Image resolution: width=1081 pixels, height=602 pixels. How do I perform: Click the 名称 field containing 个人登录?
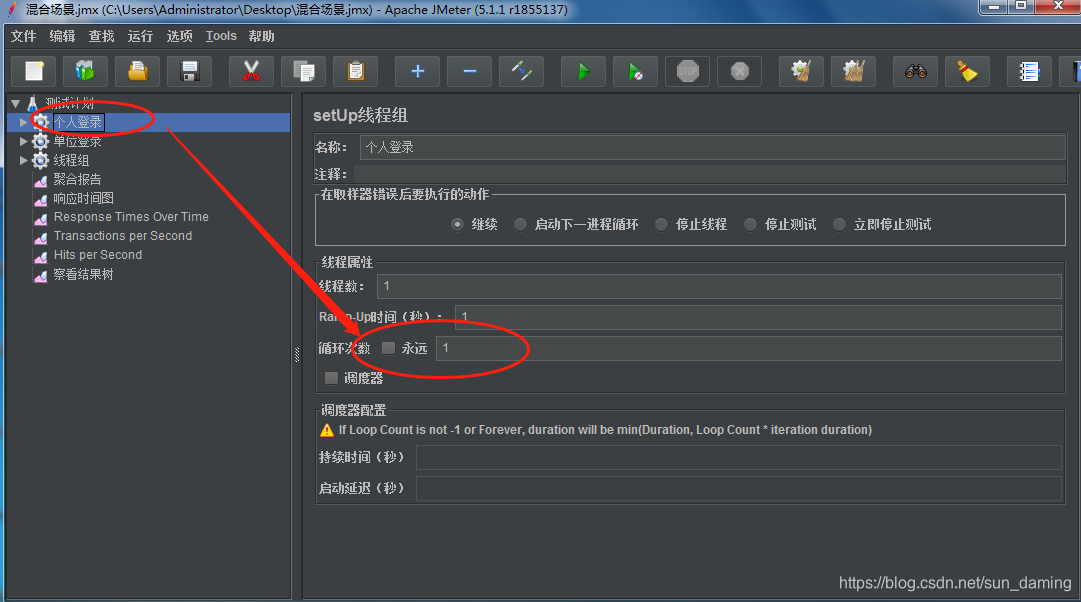pyautogui.click(x=713, y=147)
